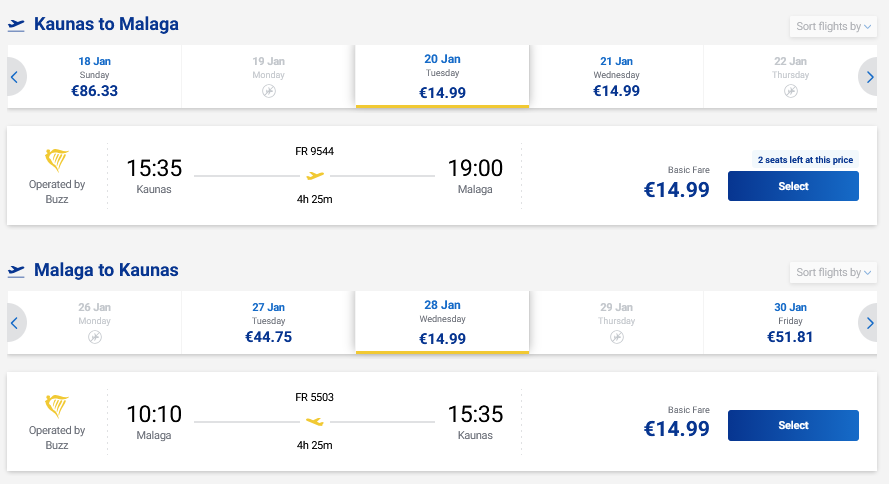Show later outbound dates with the right arrow
889x484 pixels.
(x=870, y=76)
